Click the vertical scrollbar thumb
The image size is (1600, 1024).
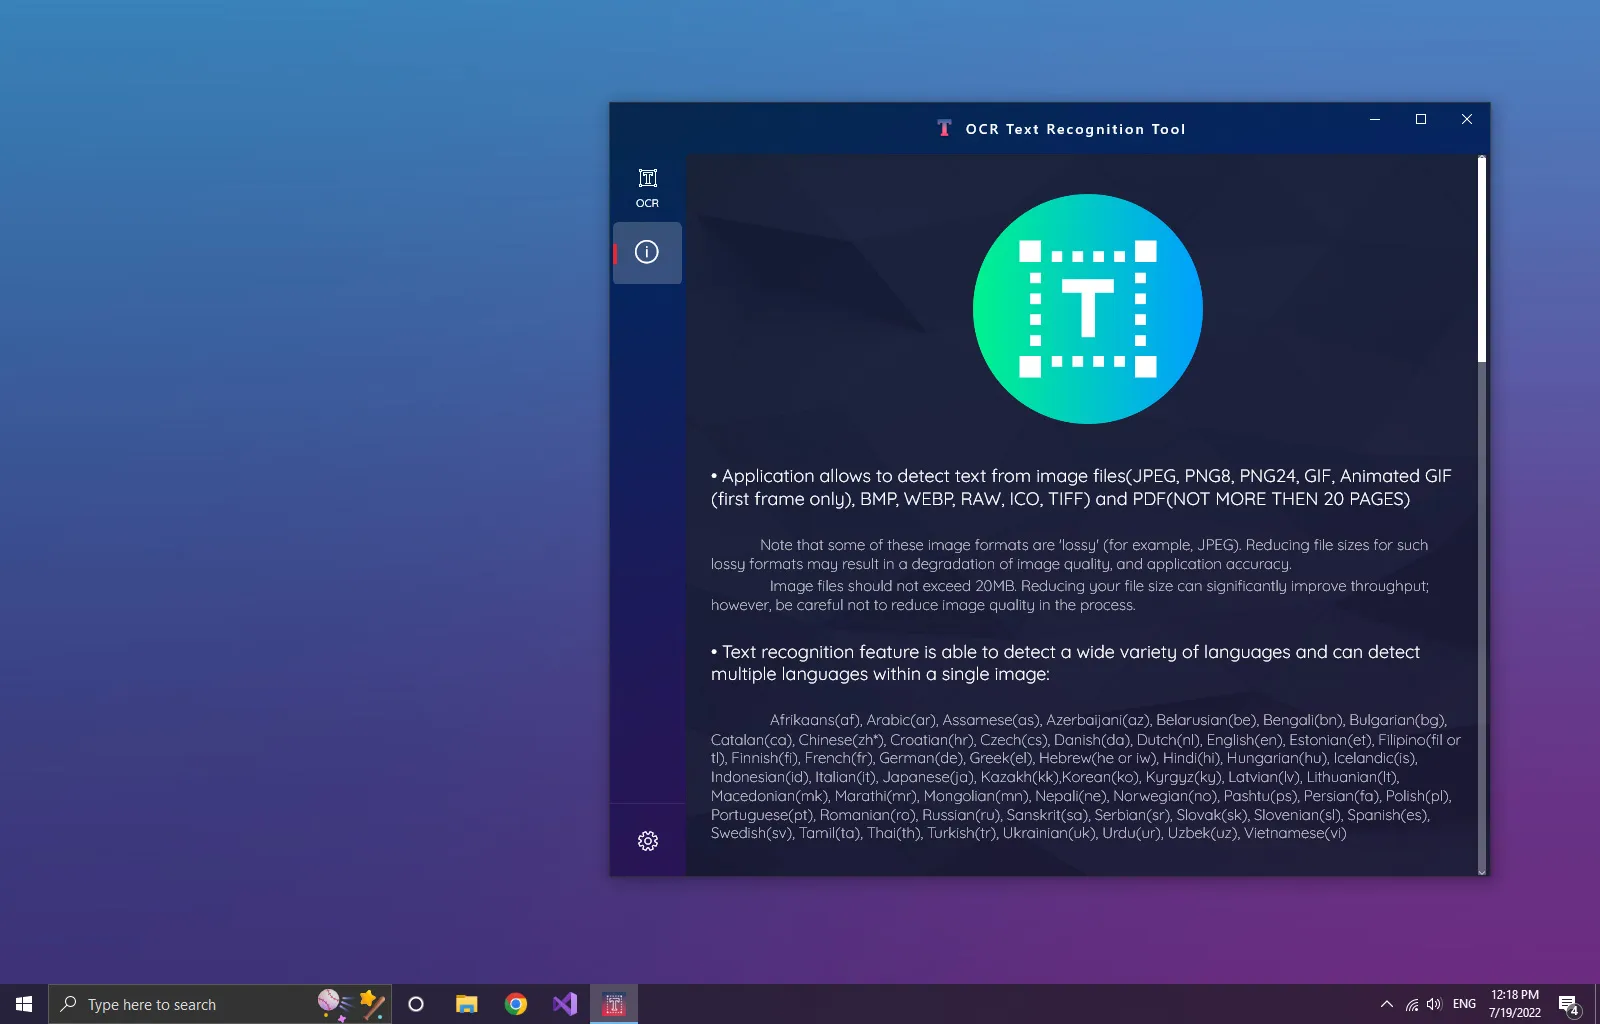[x=1481, y=260]
